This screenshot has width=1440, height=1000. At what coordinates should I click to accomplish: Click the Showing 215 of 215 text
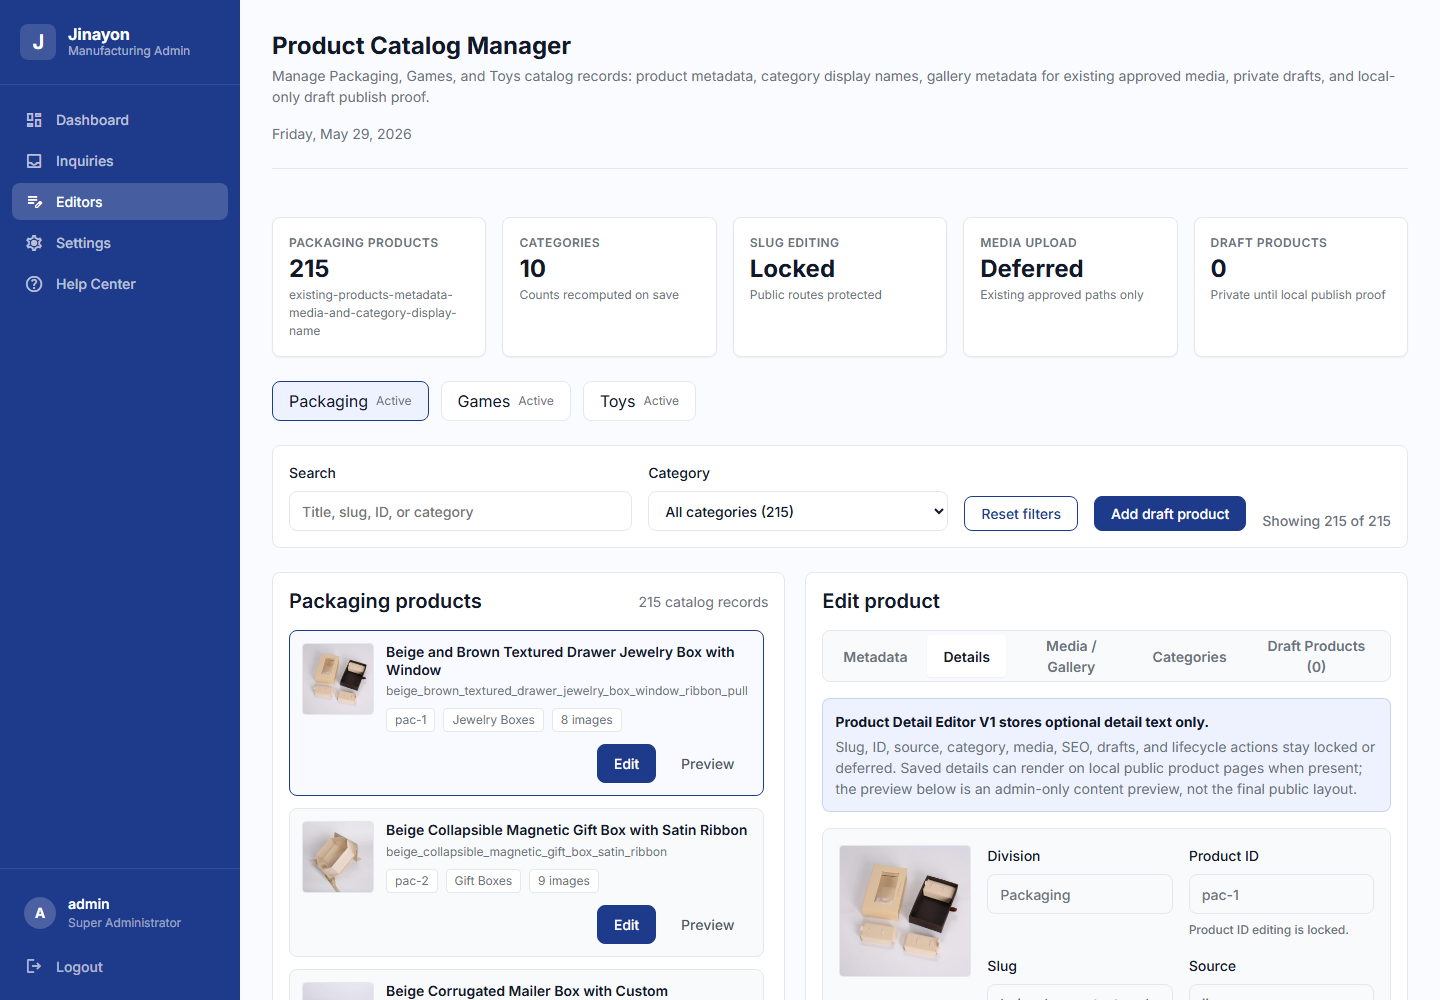point(1326,521)
